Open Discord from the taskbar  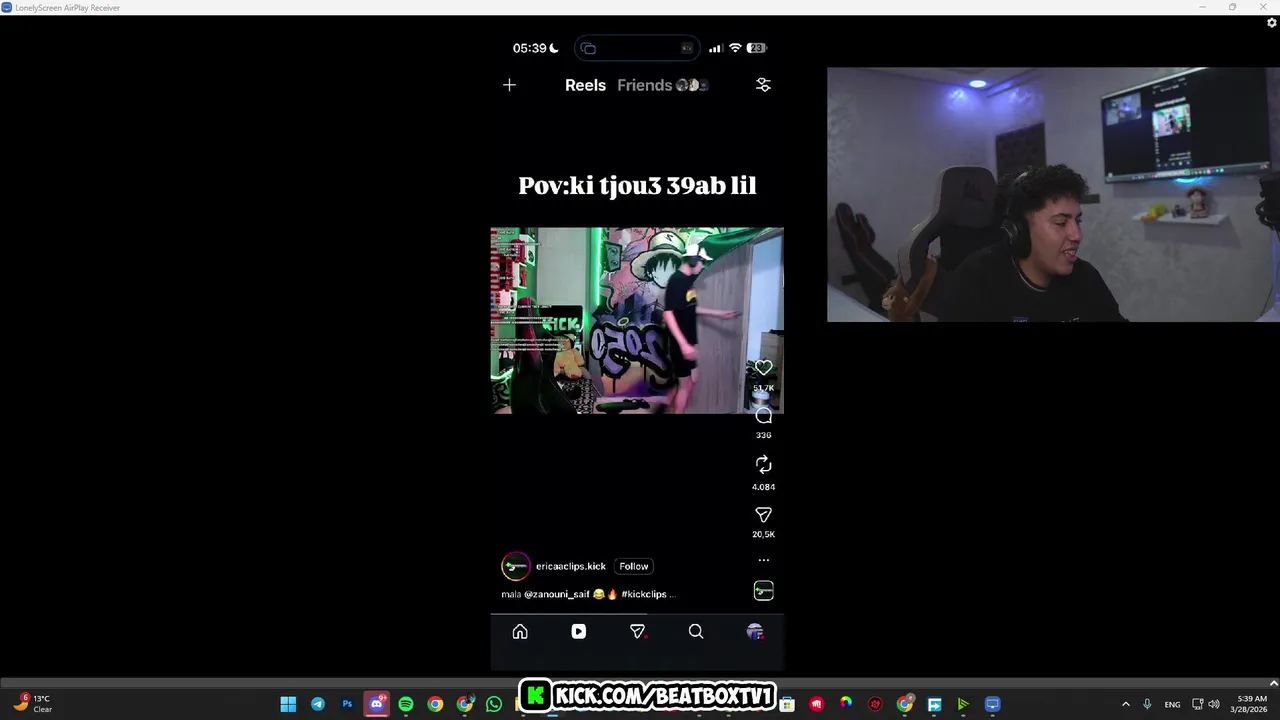point(376,704)
